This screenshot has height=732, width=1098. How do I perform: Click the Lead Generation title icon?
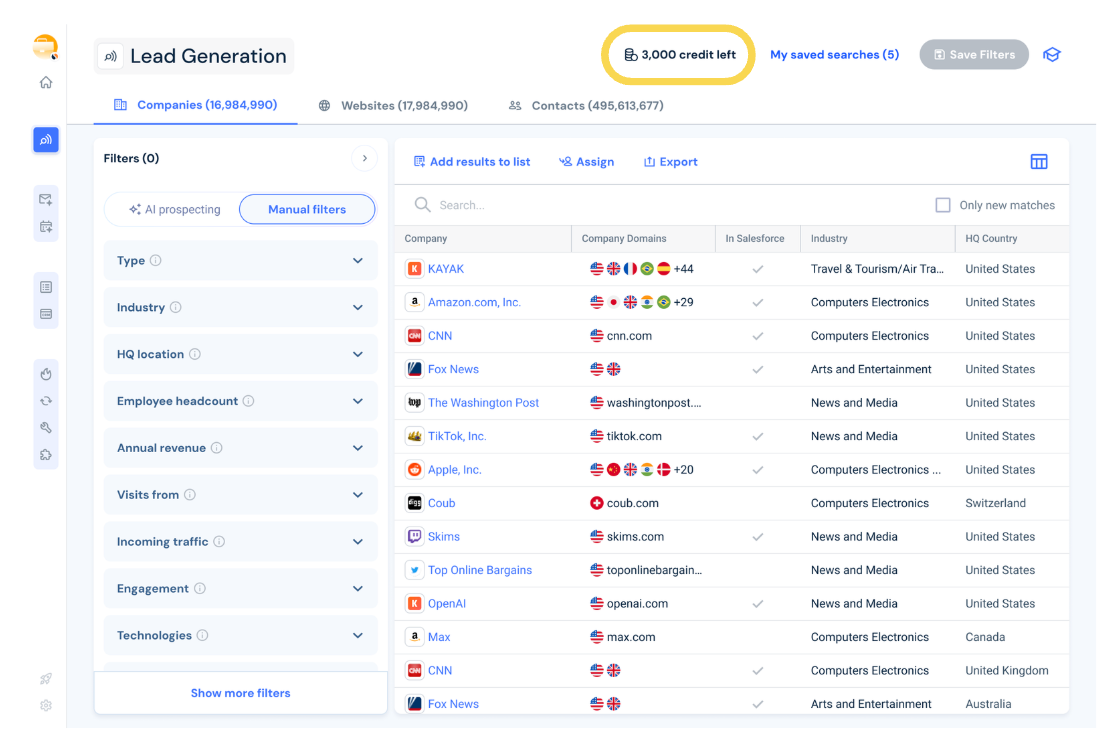point(110,56)
